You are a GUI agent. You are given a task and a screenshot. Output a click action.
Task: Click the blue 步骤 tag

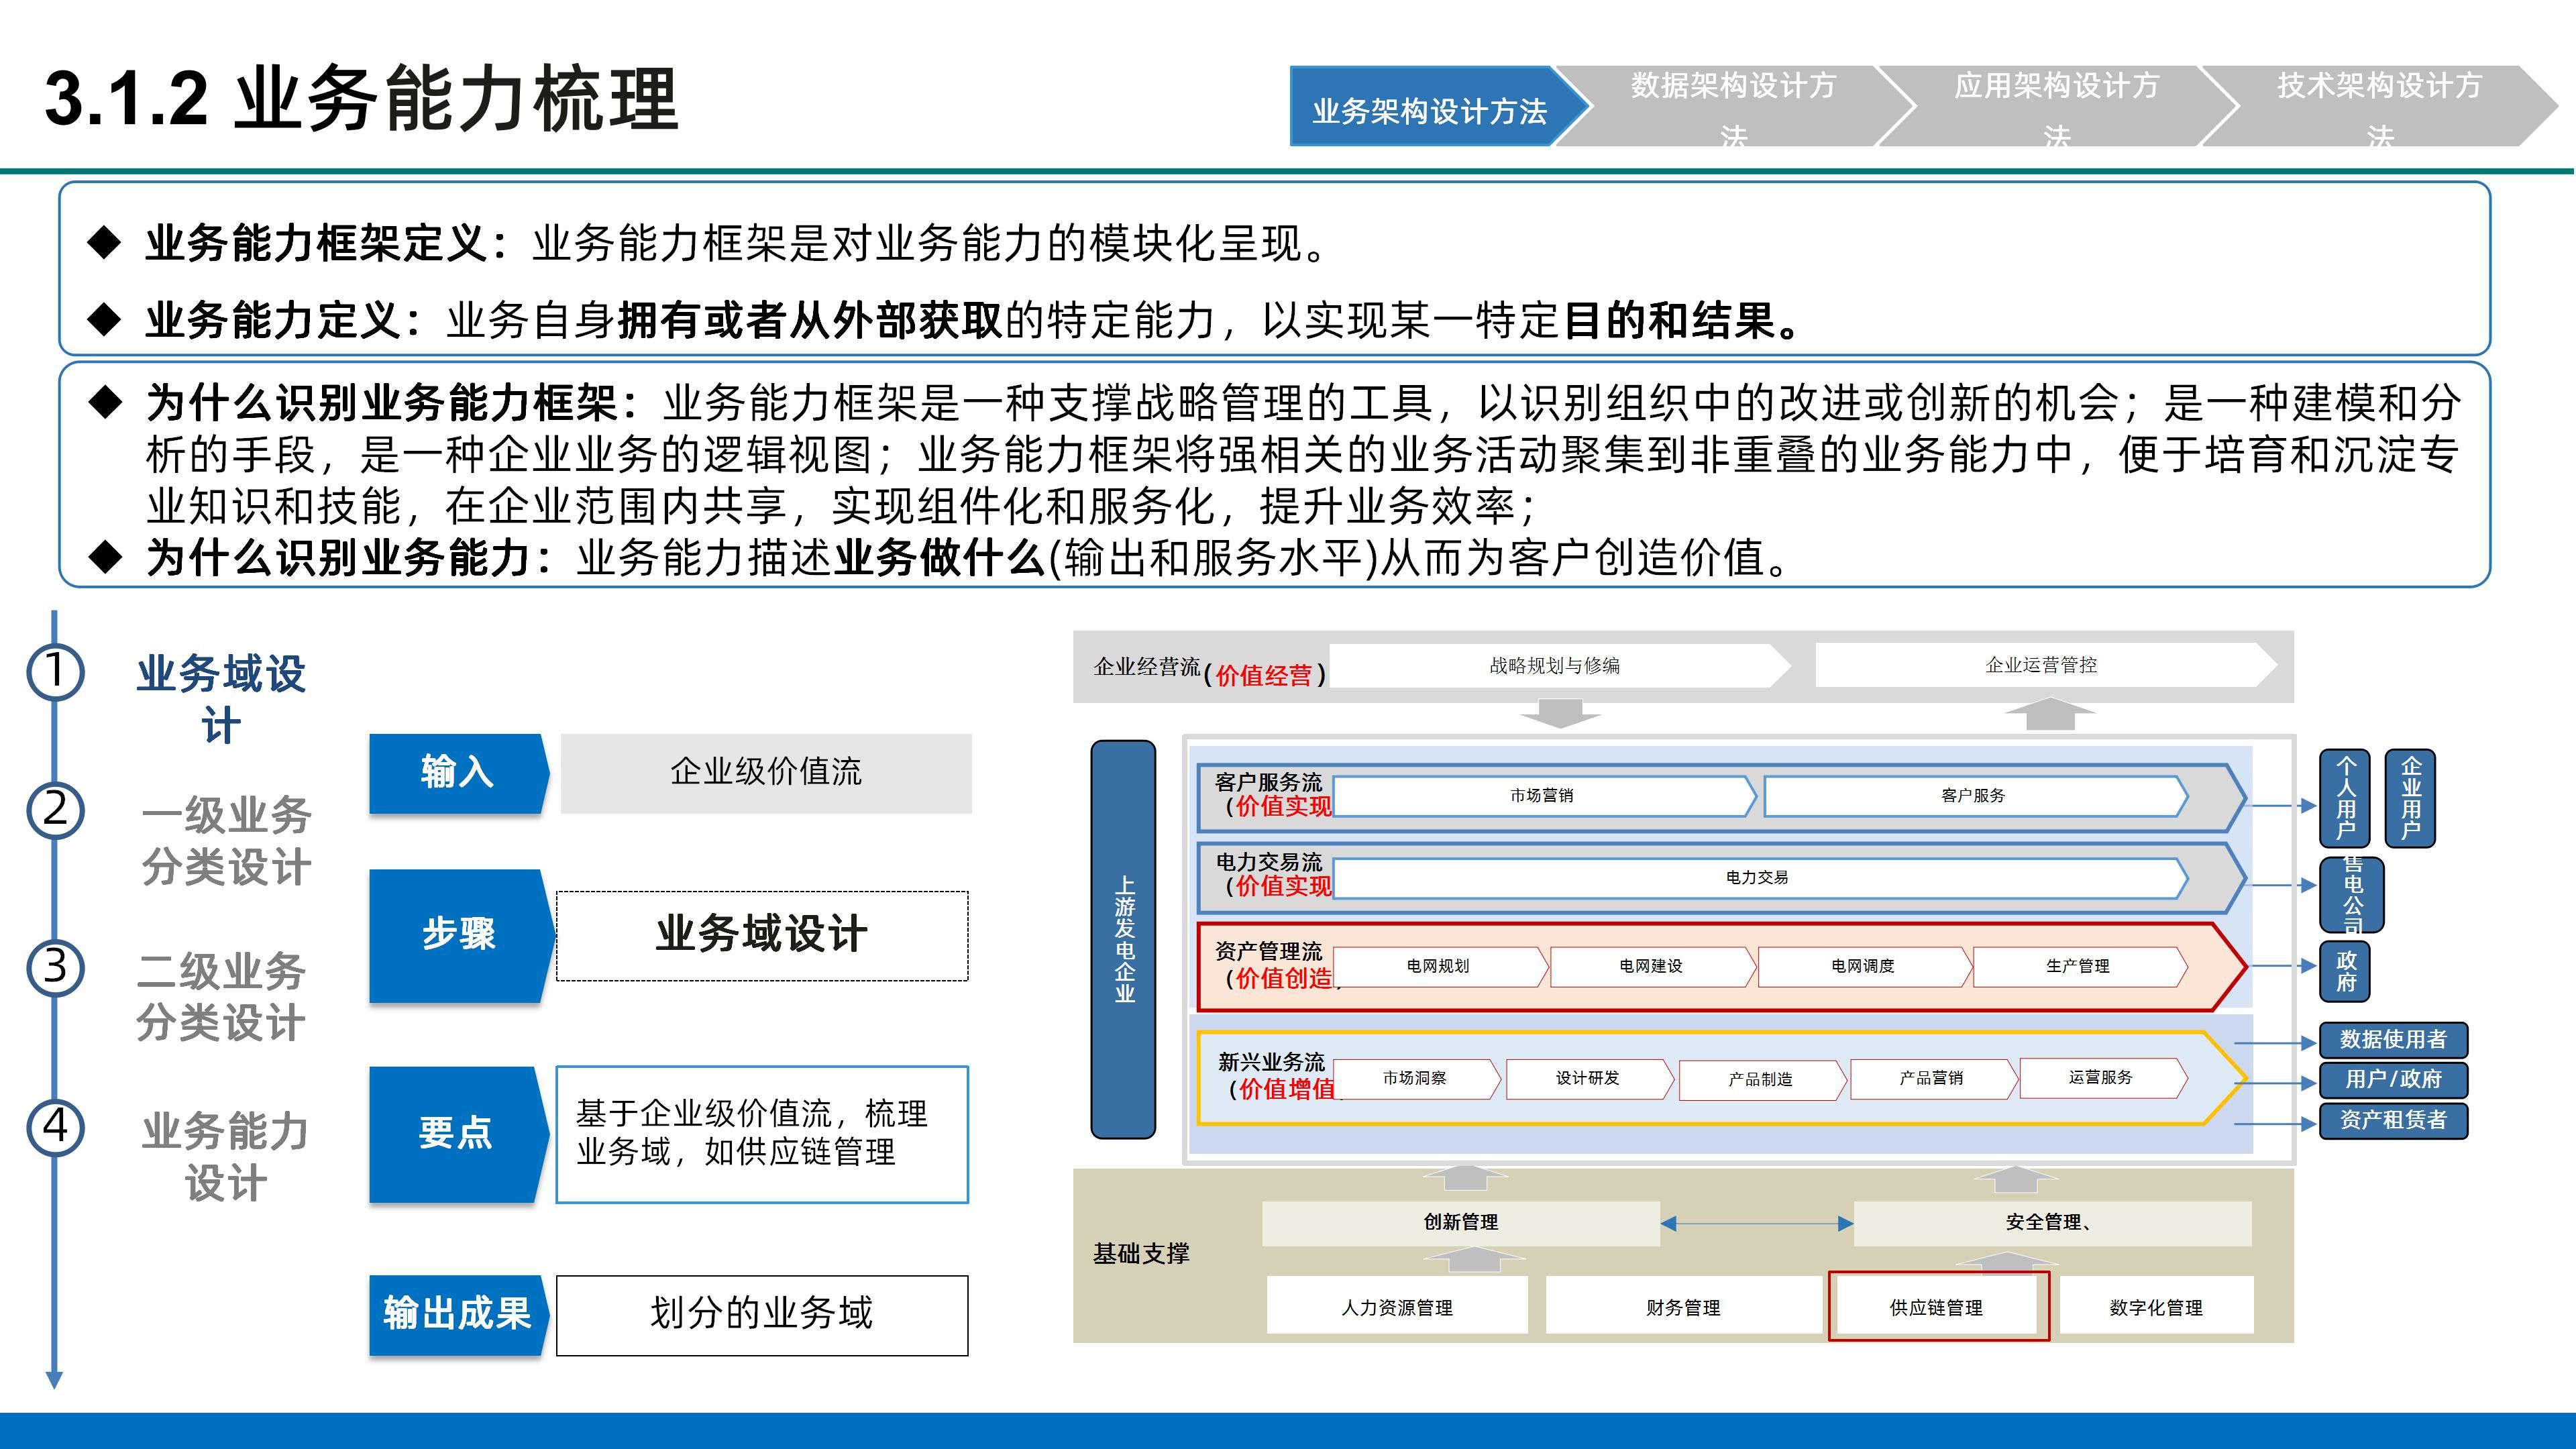[461, 935]
